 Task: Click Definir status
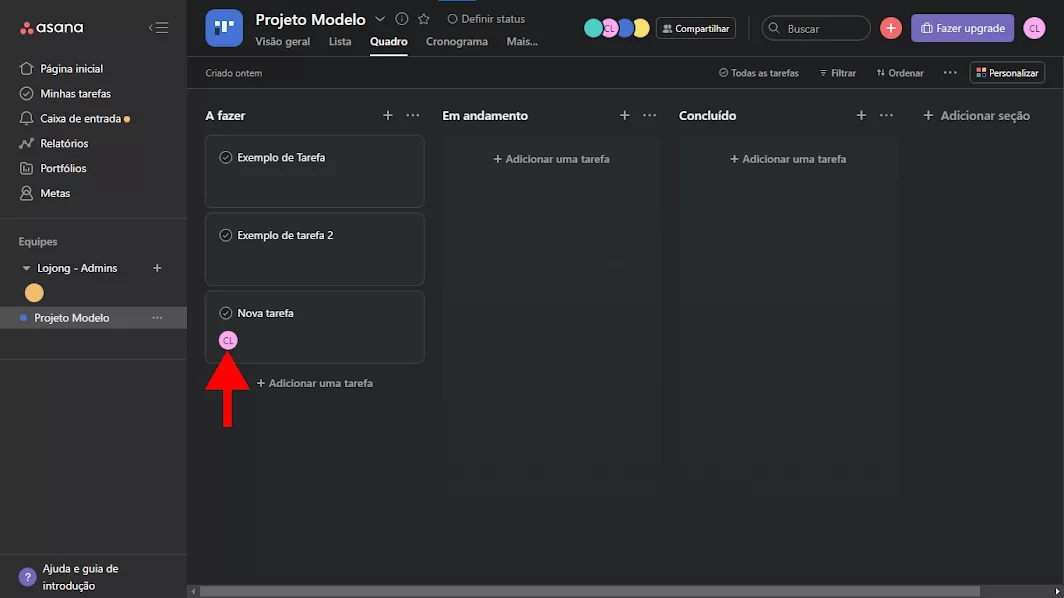click(486, 19)
